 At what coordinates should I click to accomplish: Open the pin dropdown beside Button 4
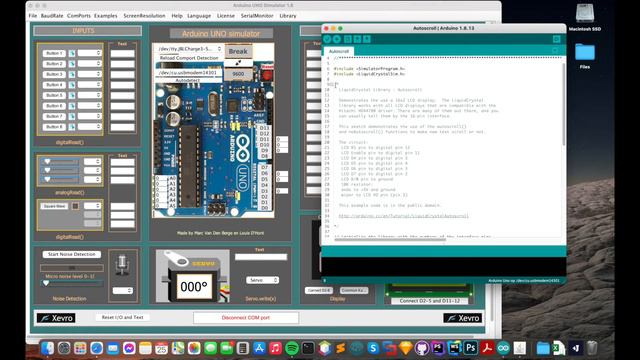coord(89,84)
